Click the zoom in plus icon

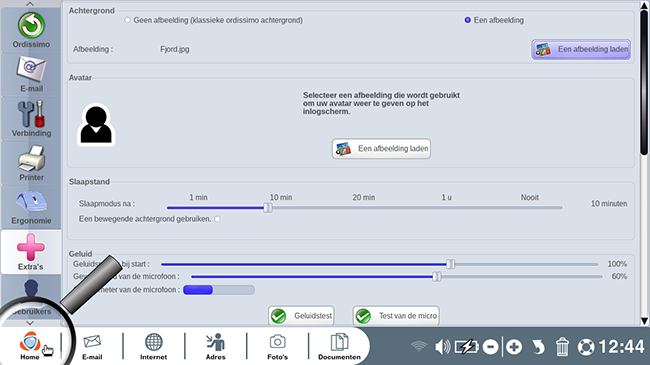pyautogui.click(x=514, y=346)
